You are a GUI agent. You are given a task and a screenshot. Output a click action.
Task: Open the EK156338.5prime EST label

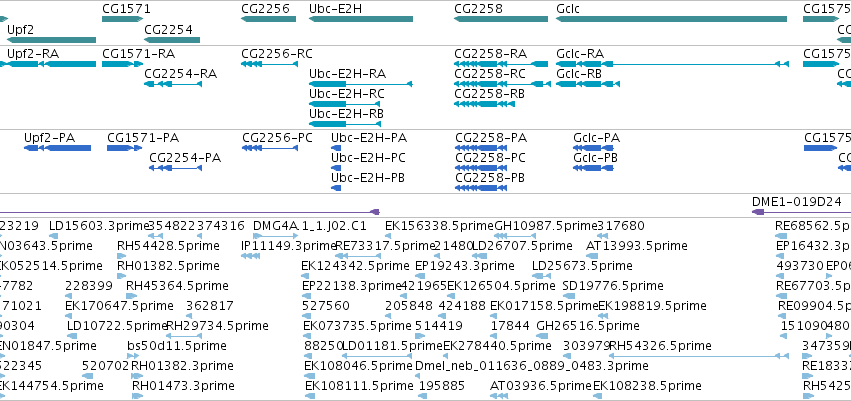[440, 226]
